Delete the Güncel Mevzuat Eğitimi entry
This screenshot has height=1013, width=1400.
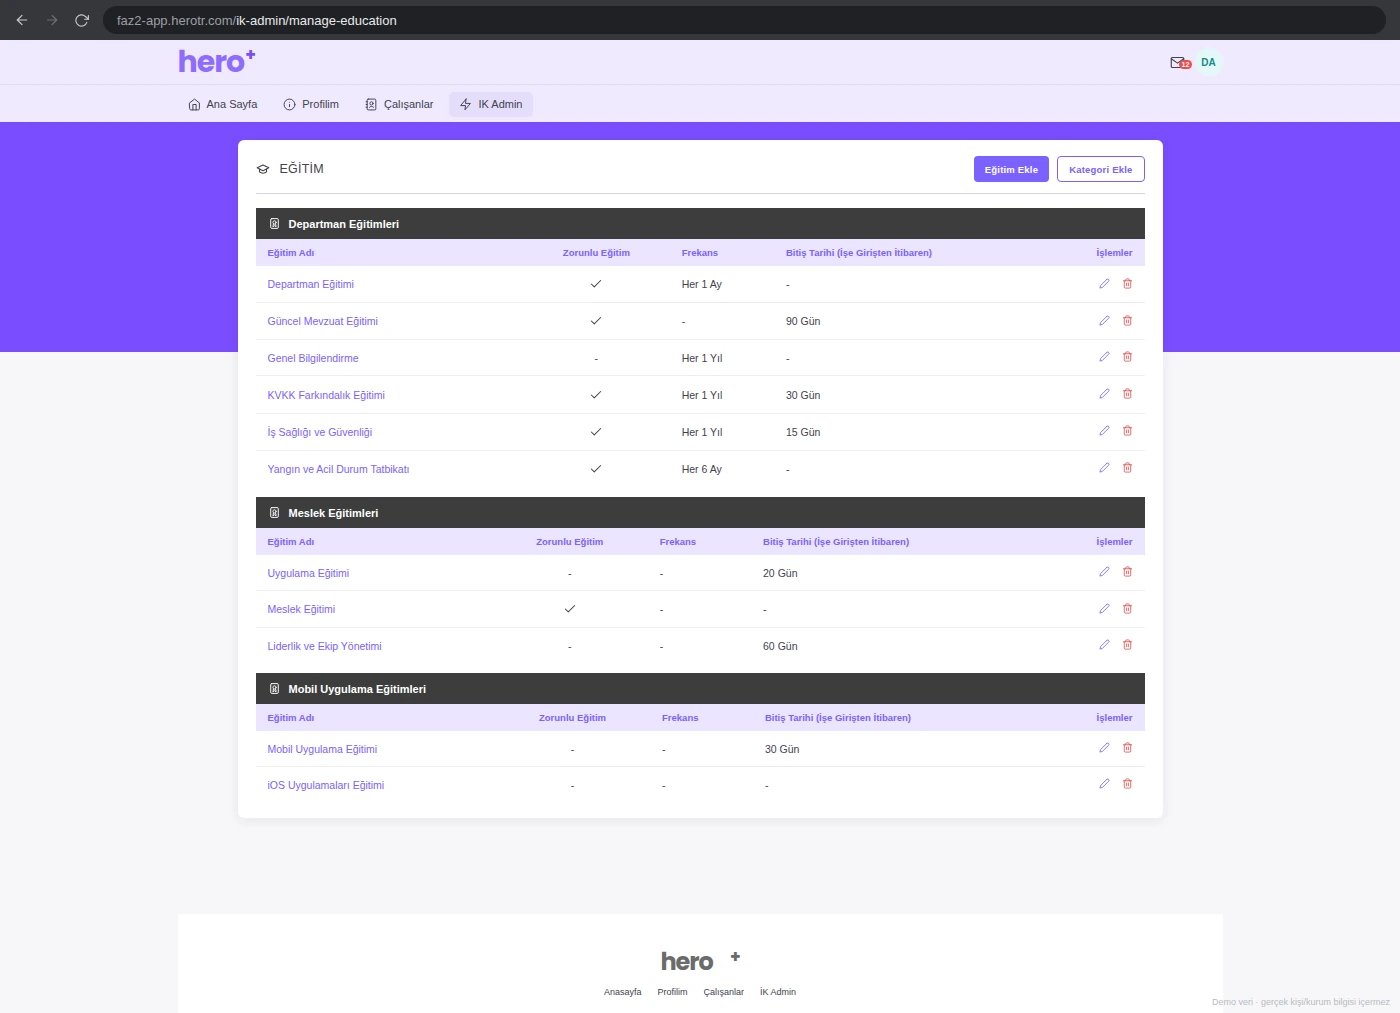click(1127, 321)
